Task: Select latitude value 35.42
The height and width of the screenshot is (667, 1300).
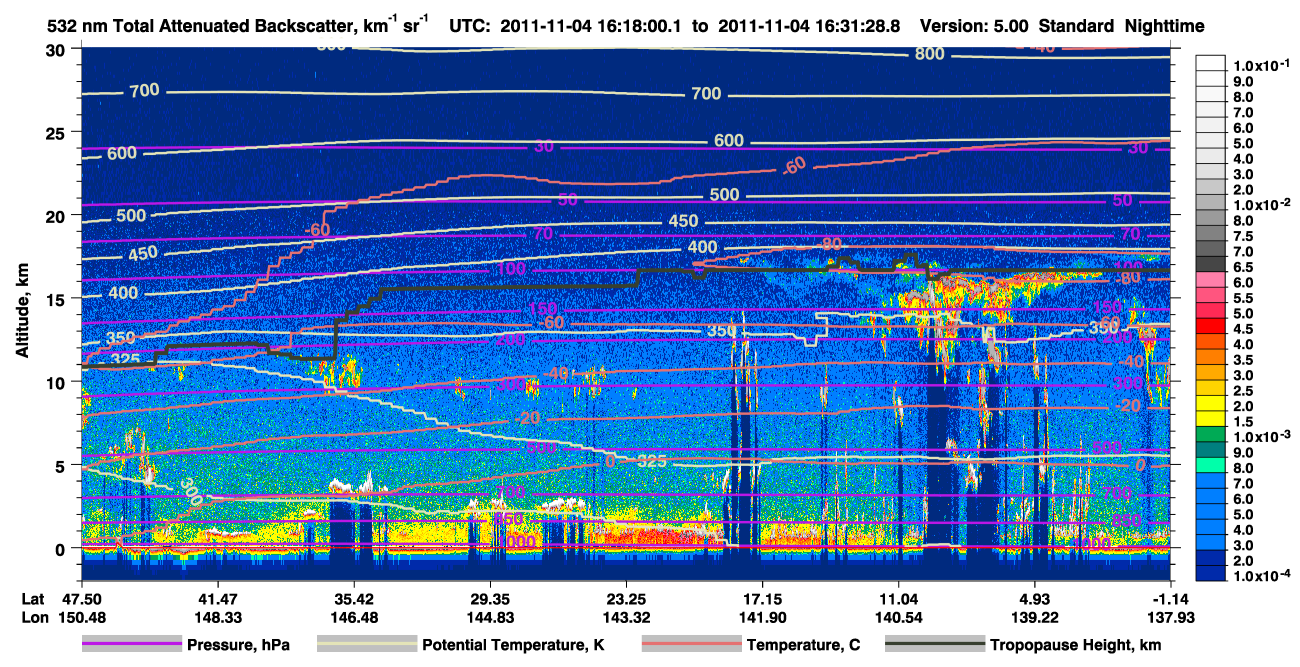Action: 355,598
